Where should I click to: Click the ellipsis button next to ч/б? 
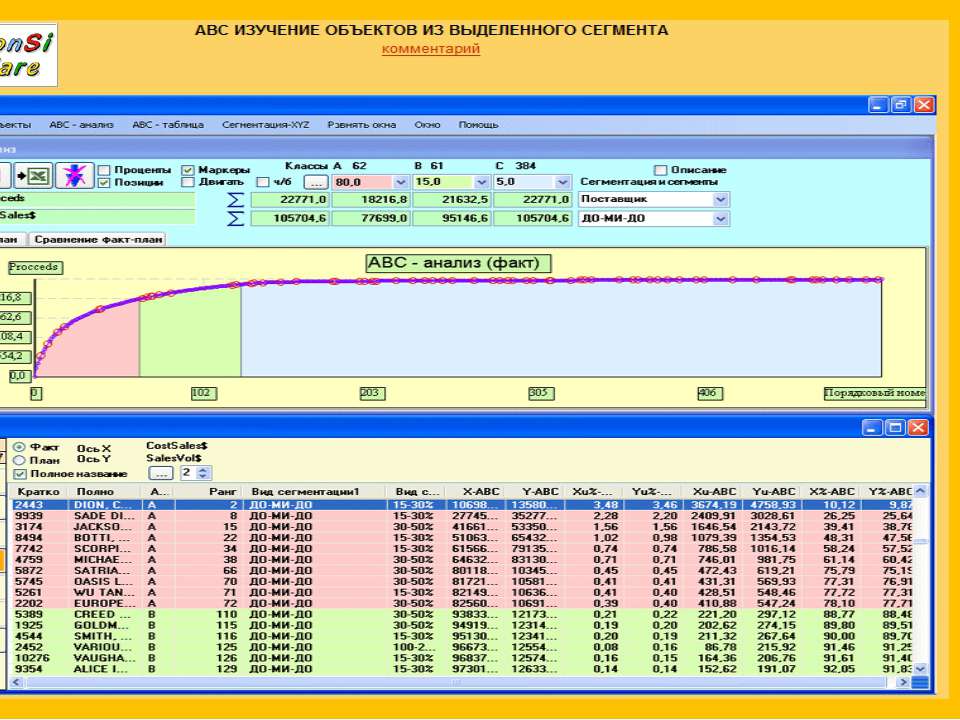(x=316, y=182)
